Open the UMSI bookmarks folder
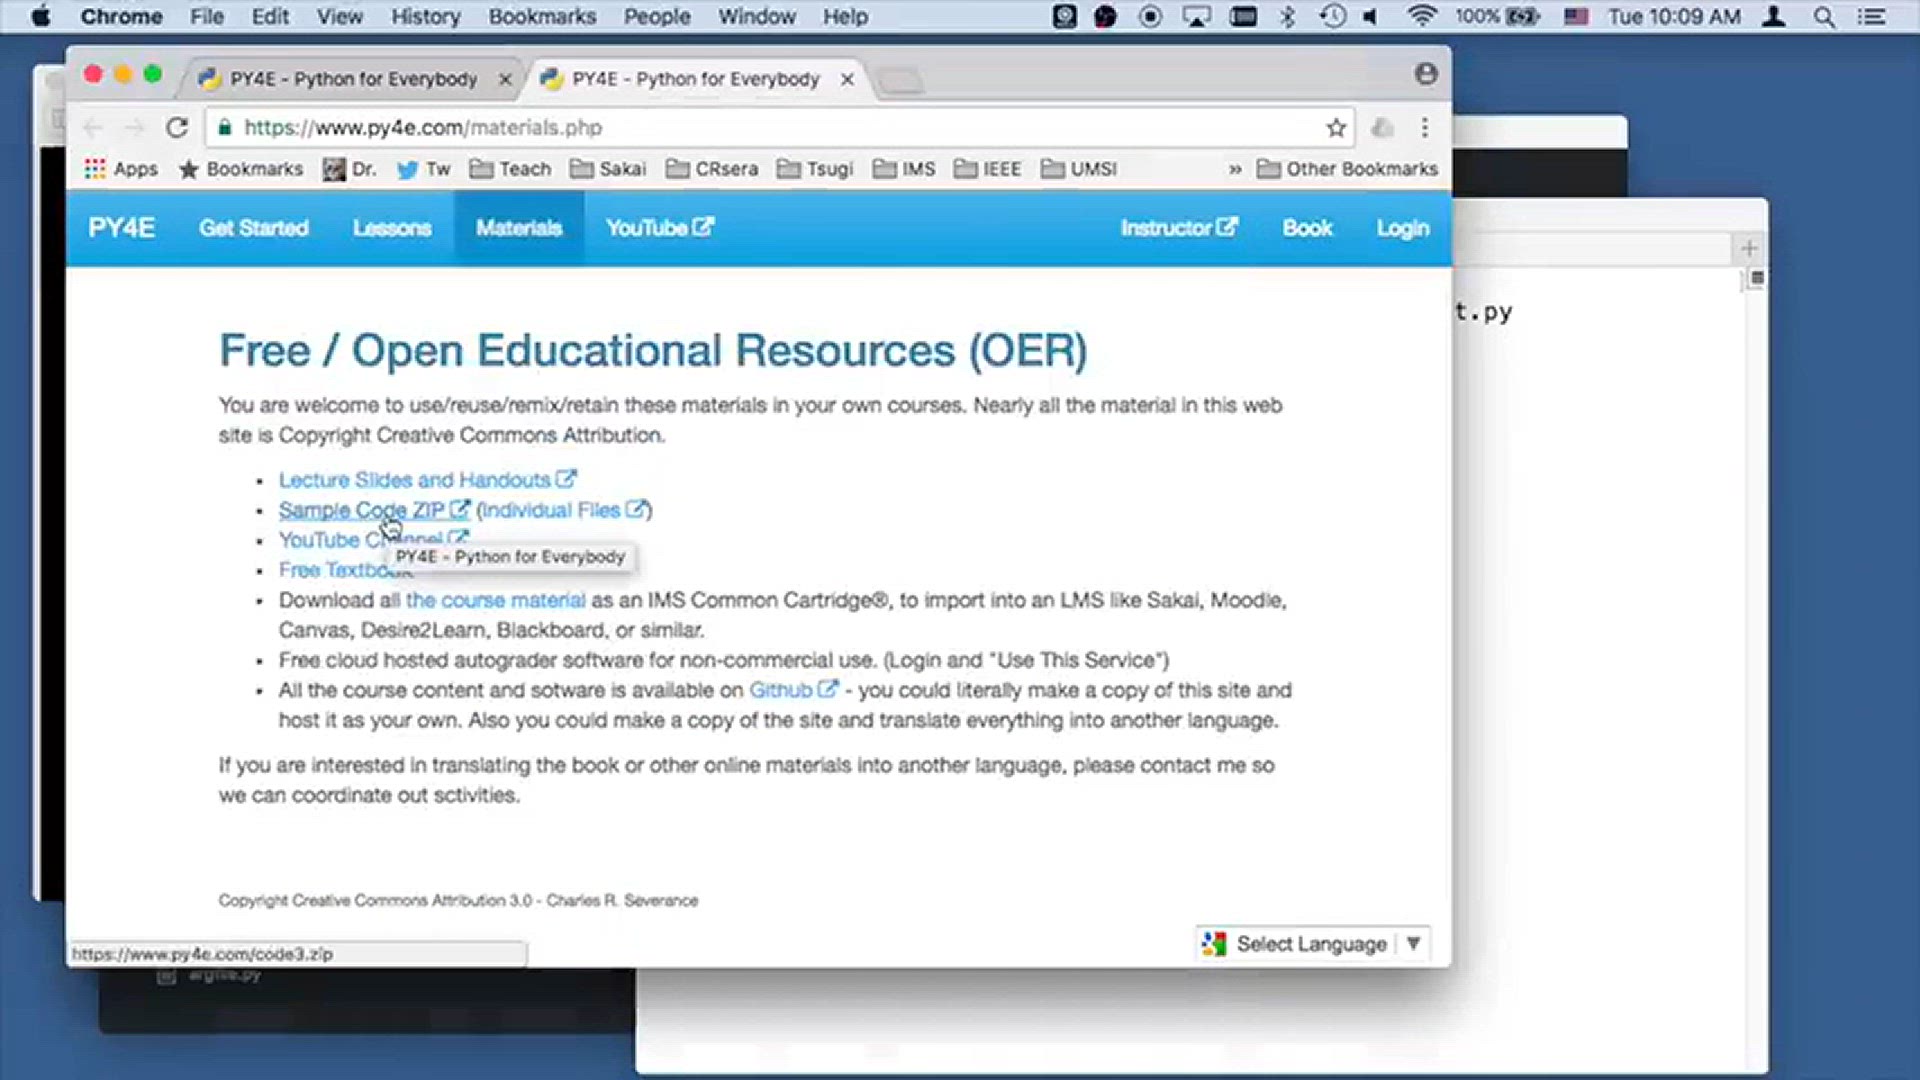The height and width of the screenshot is (1080, 1920). click(1079, 169)
